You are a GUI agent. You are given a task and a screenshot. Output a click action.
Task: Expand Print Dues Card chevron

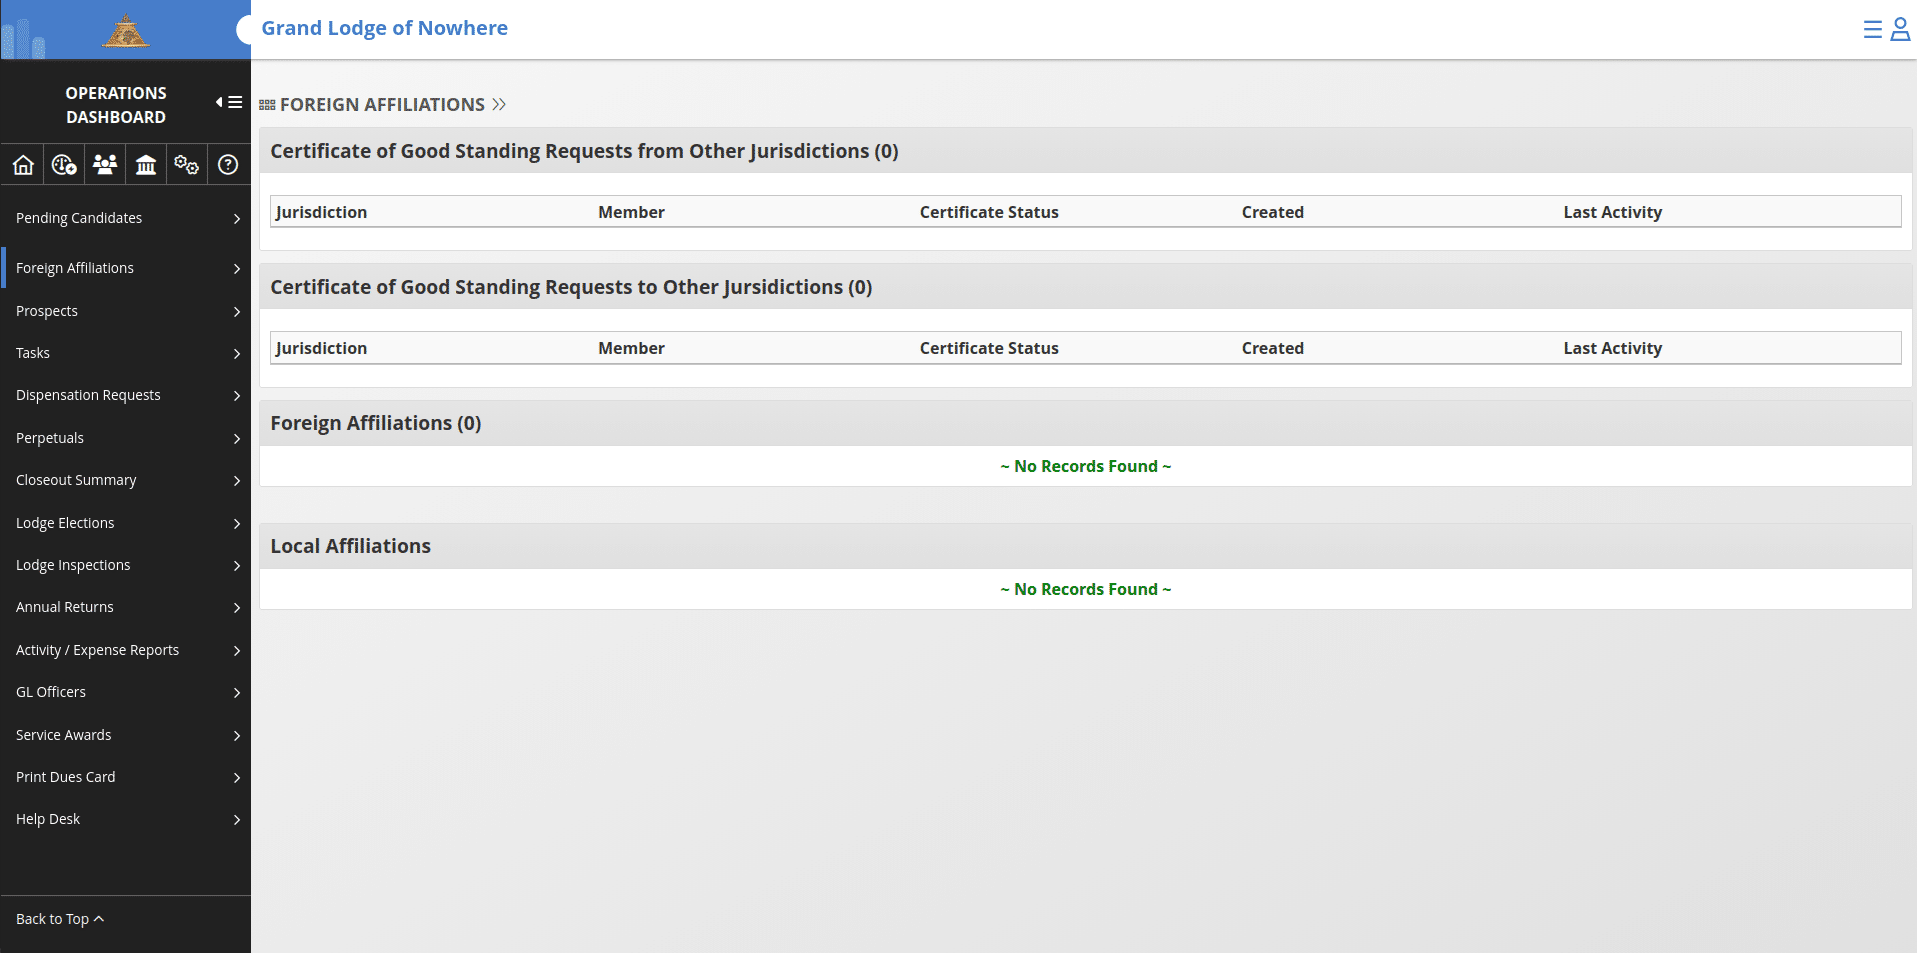237,778
